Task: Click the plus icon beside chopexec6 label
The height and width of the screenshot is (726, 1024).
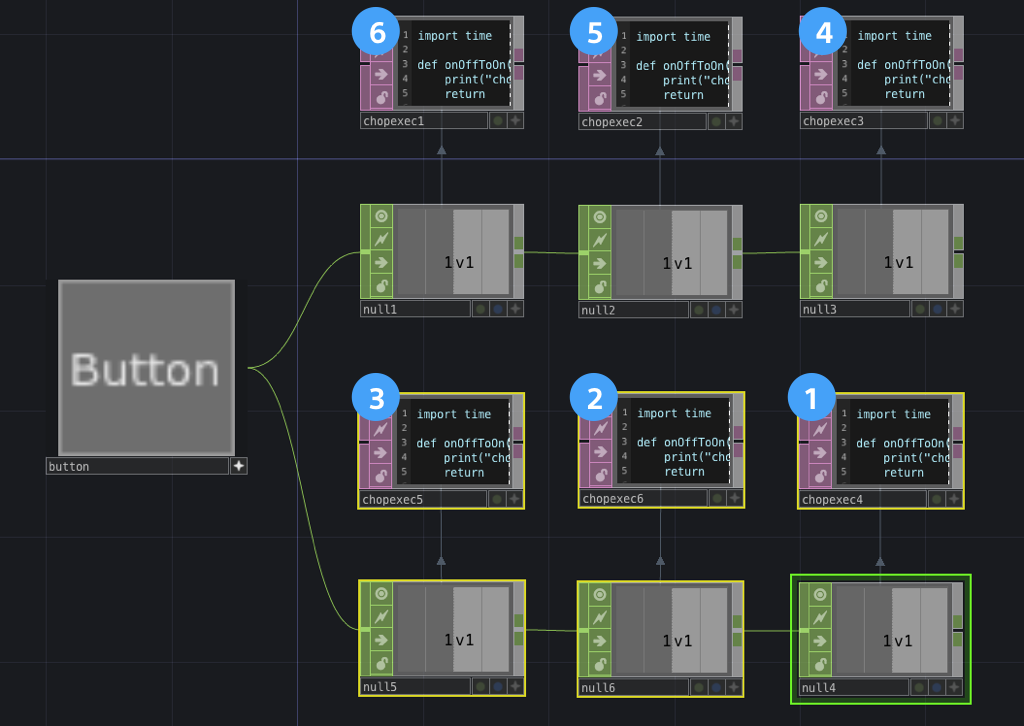Action: point(735,499)
